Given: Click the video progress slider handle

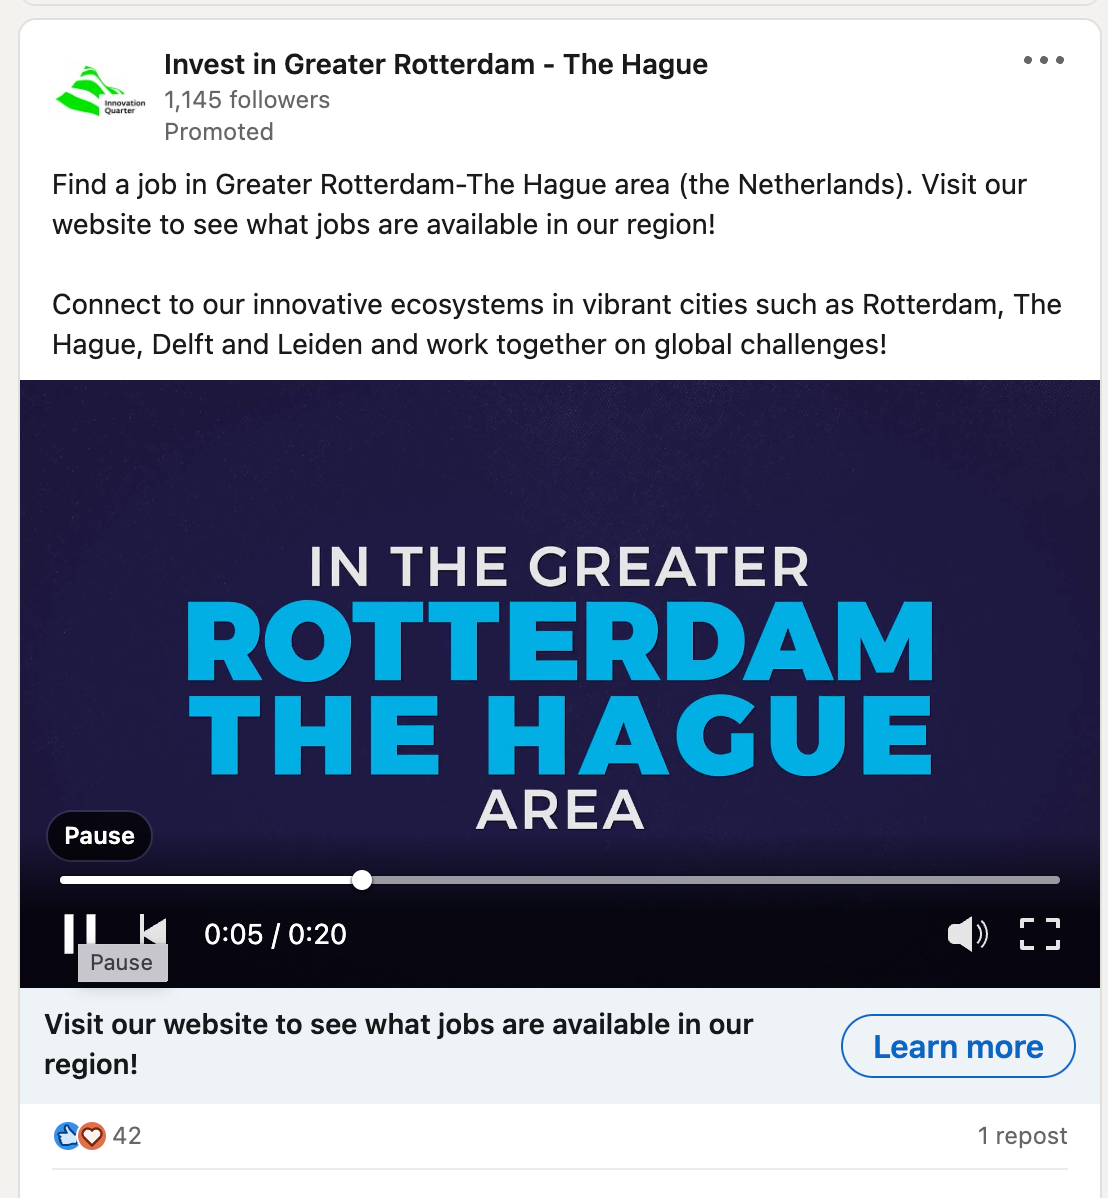Looking at the screenshot, I should click(362, 880).
